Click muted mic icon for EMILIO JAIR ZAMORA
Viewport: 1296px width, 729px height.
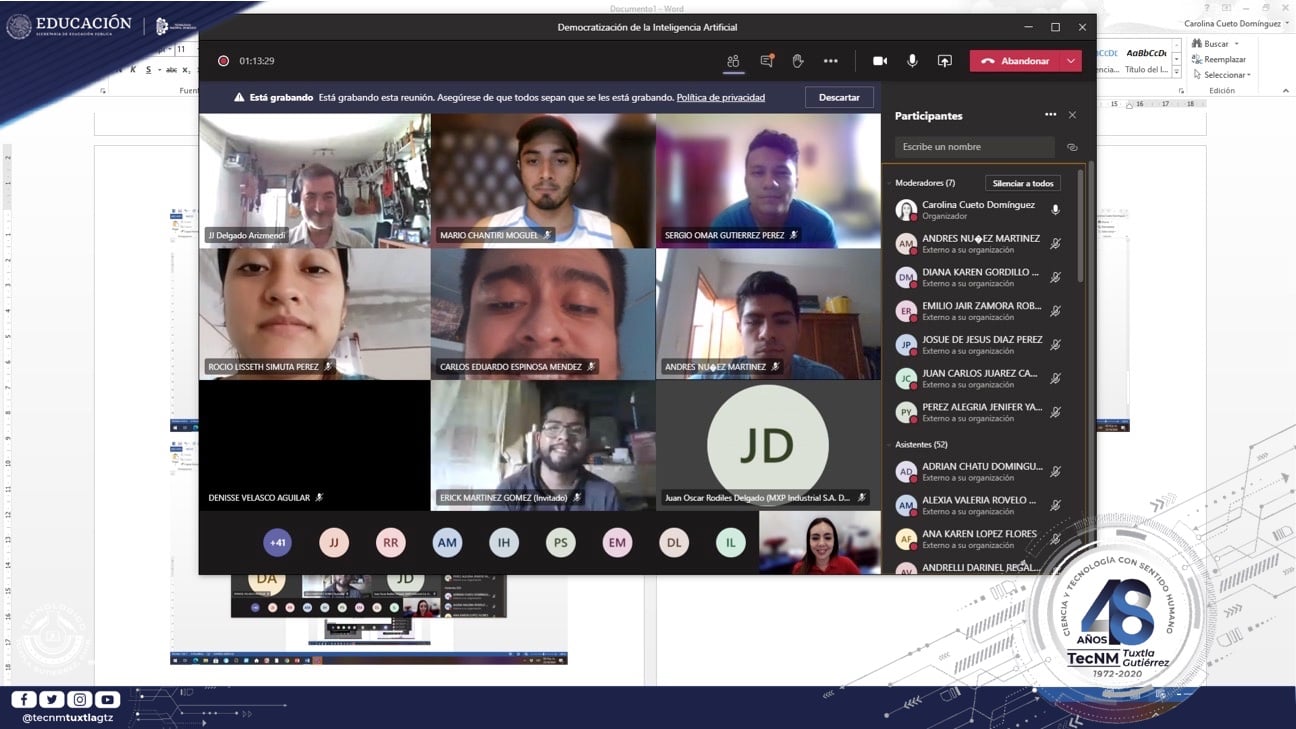pyautogui.click(x=1055, y=311)
